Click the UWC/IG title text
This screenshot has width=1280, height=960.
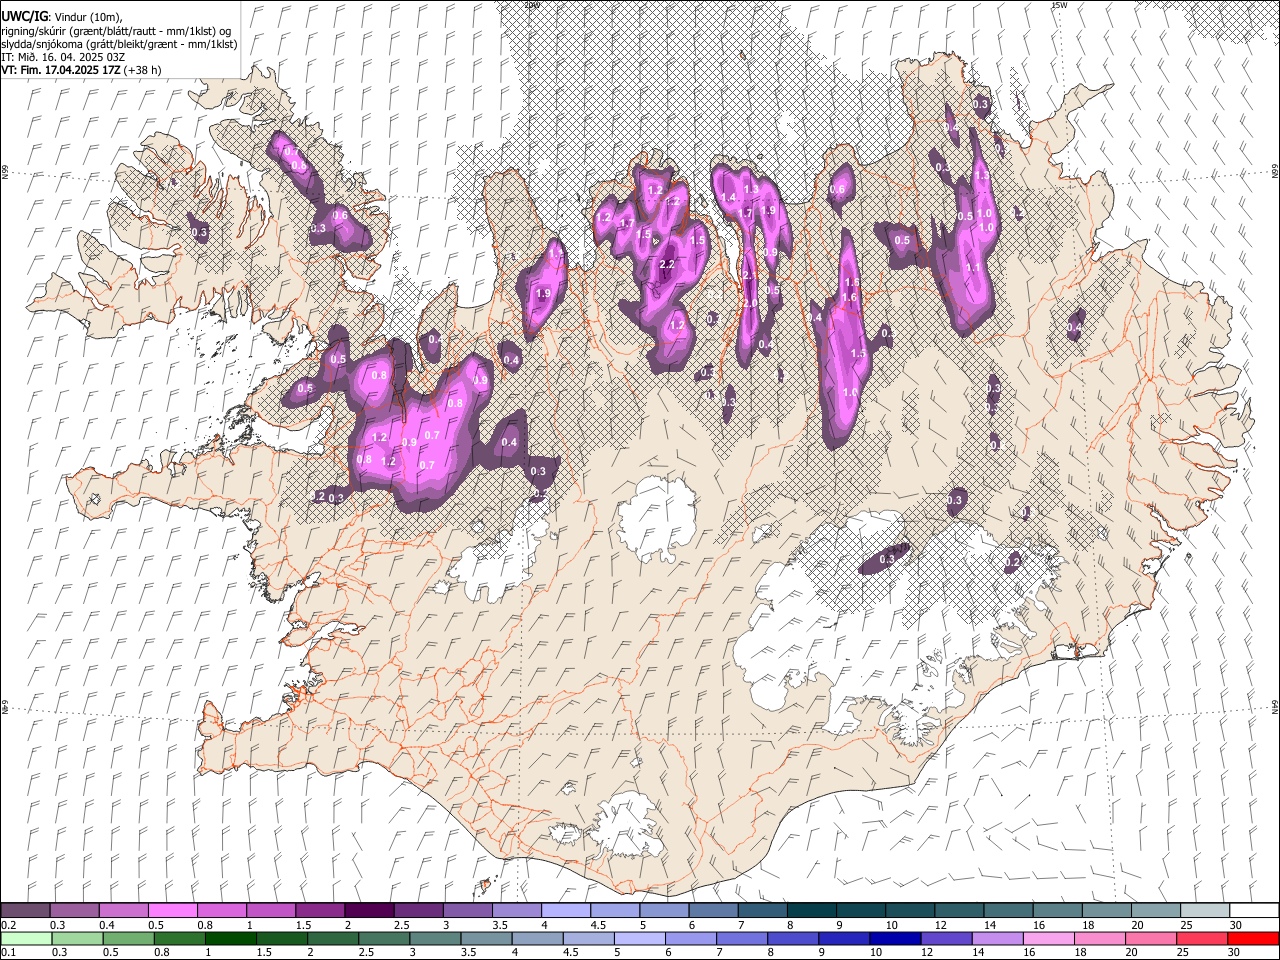coord(24,16)
